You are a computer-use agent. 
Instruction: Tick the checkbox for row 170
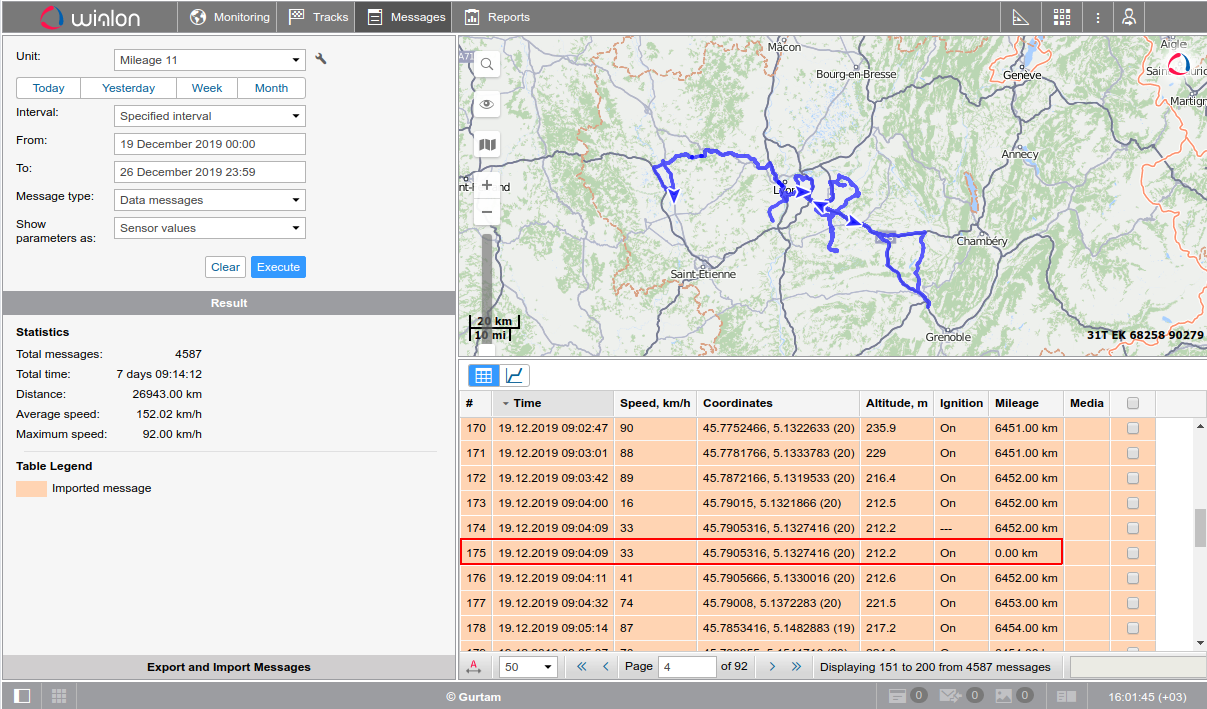click(x=1133, y=428)
